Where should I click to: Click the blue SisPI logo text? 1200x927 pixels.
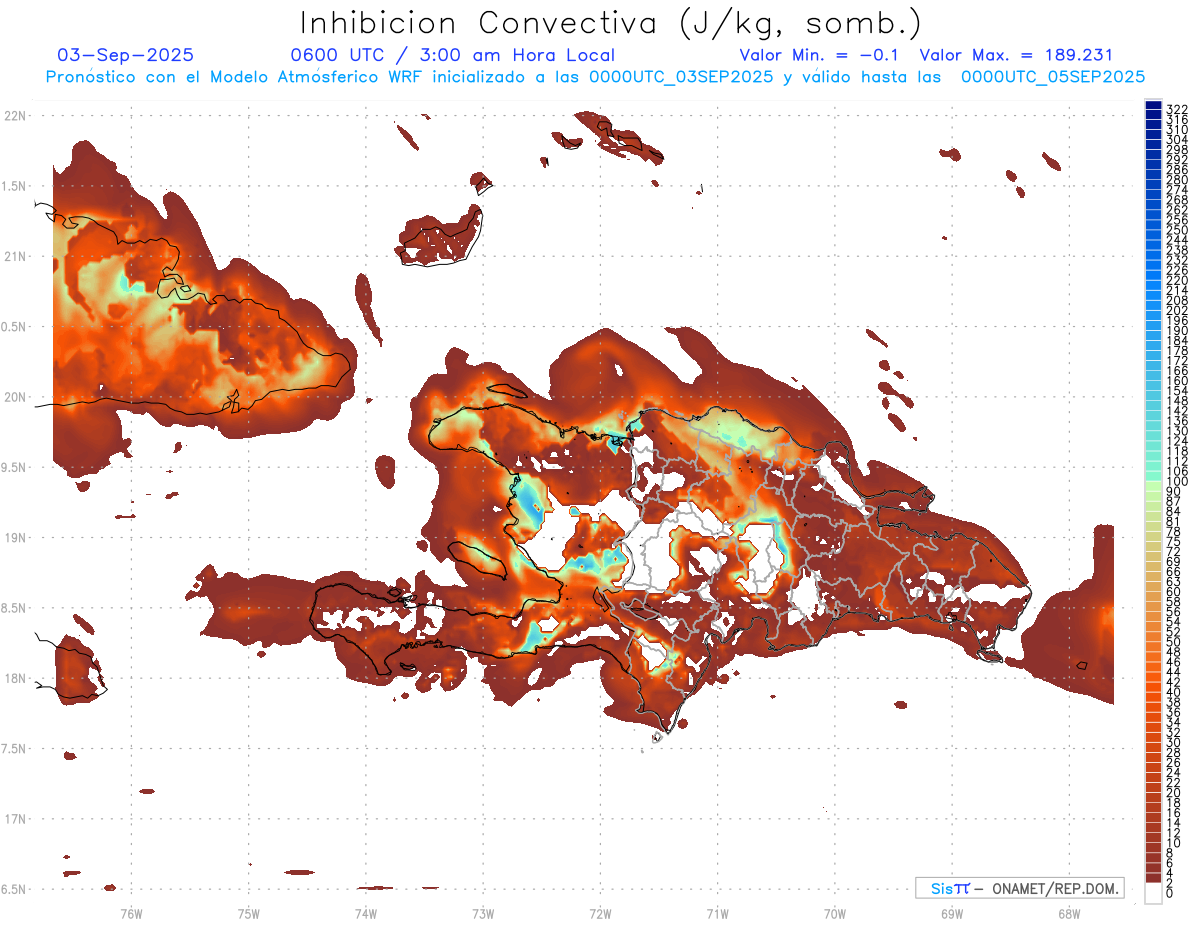coord(950,888)
